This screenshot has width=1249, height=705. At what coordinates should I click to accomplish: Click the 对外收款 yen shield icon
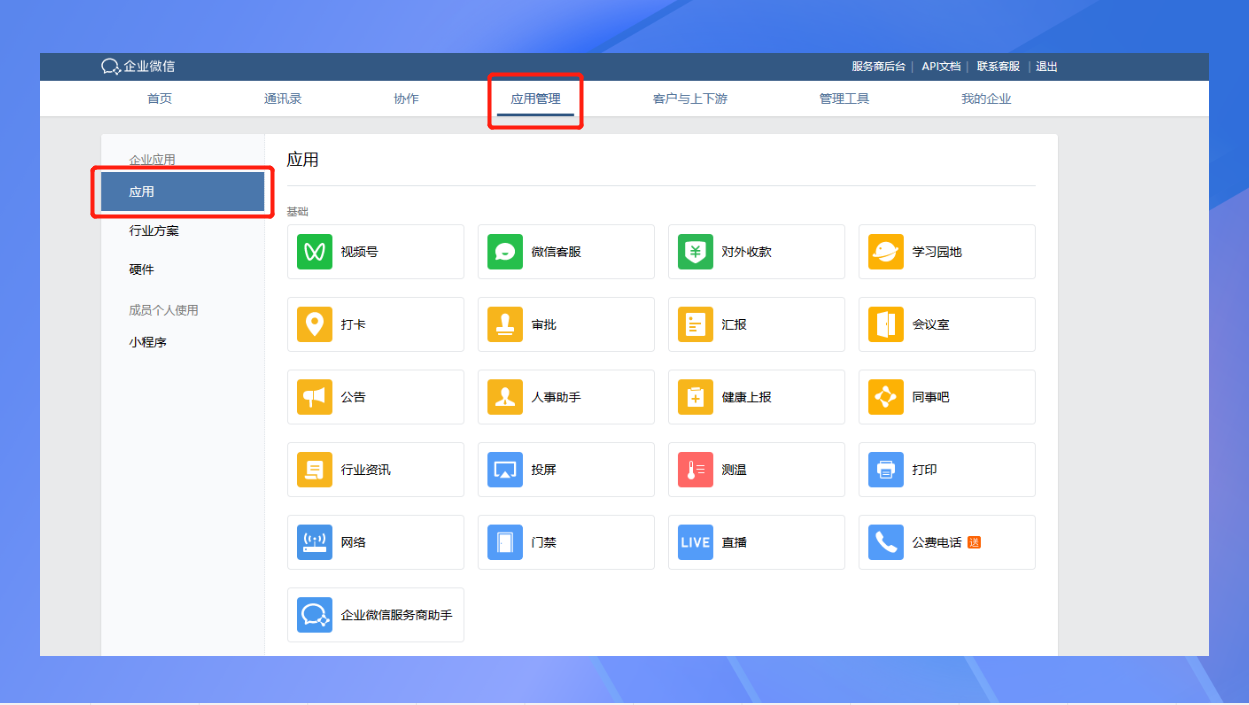pos(696,252)
